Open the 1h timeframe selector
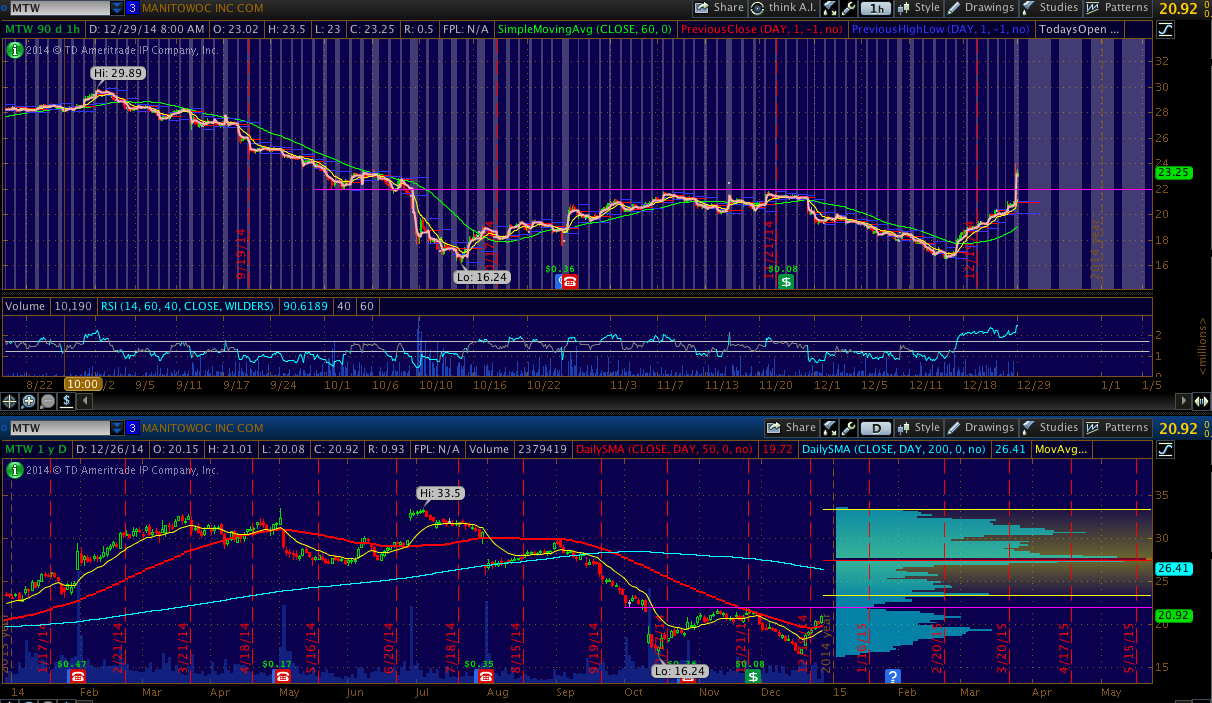Screen dimensions: 1212x703 point(877,8)
